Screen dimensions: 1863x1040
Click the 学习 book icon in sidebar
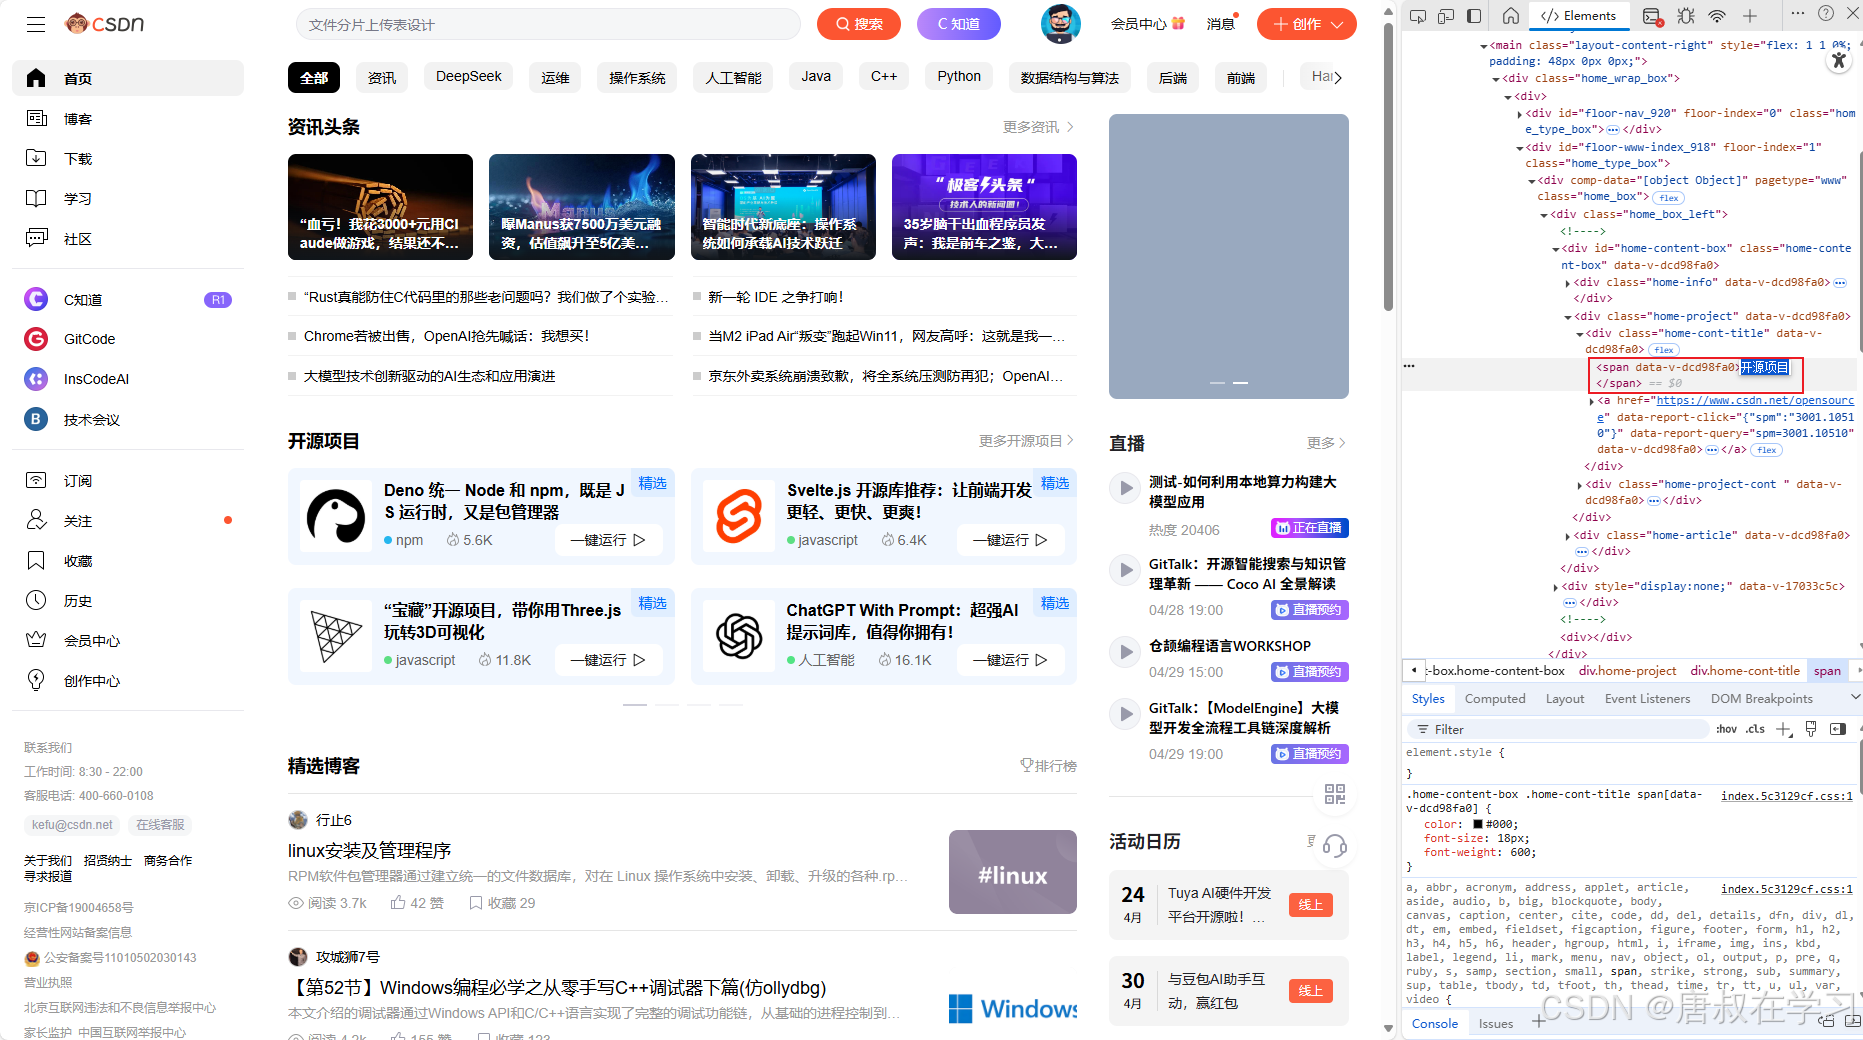pos(36,198)
